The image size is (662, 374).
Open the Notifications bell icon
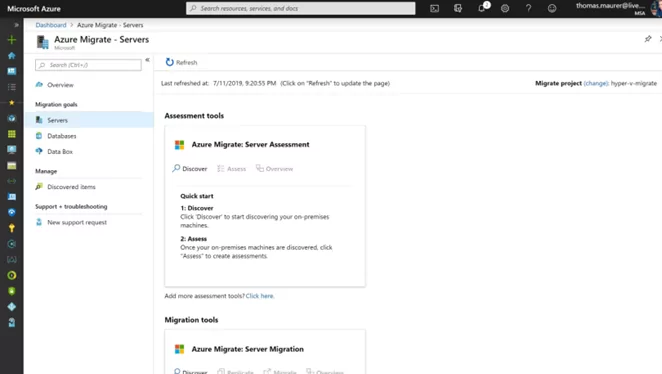[482, 8]
